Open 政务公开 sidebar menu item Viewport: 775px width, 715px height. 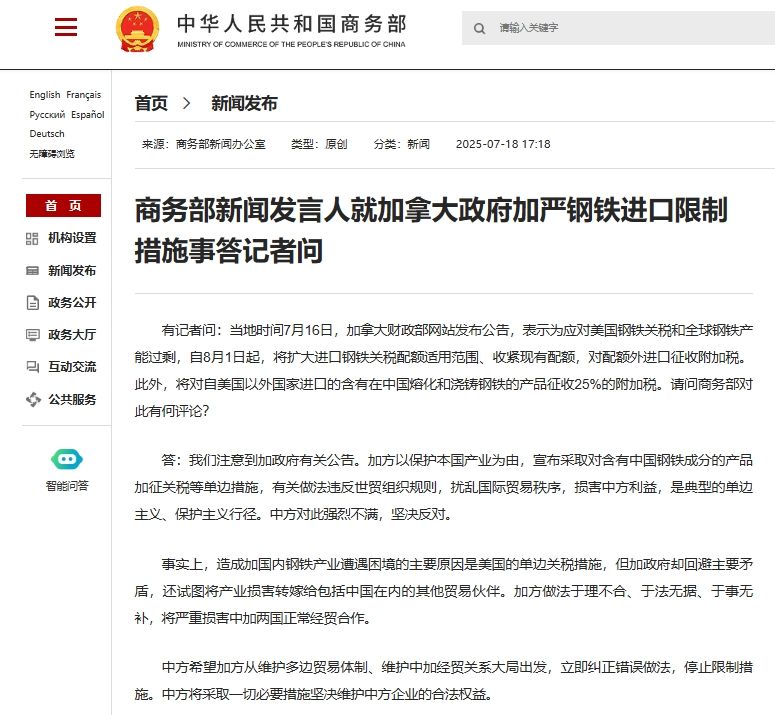pos(72,302)
